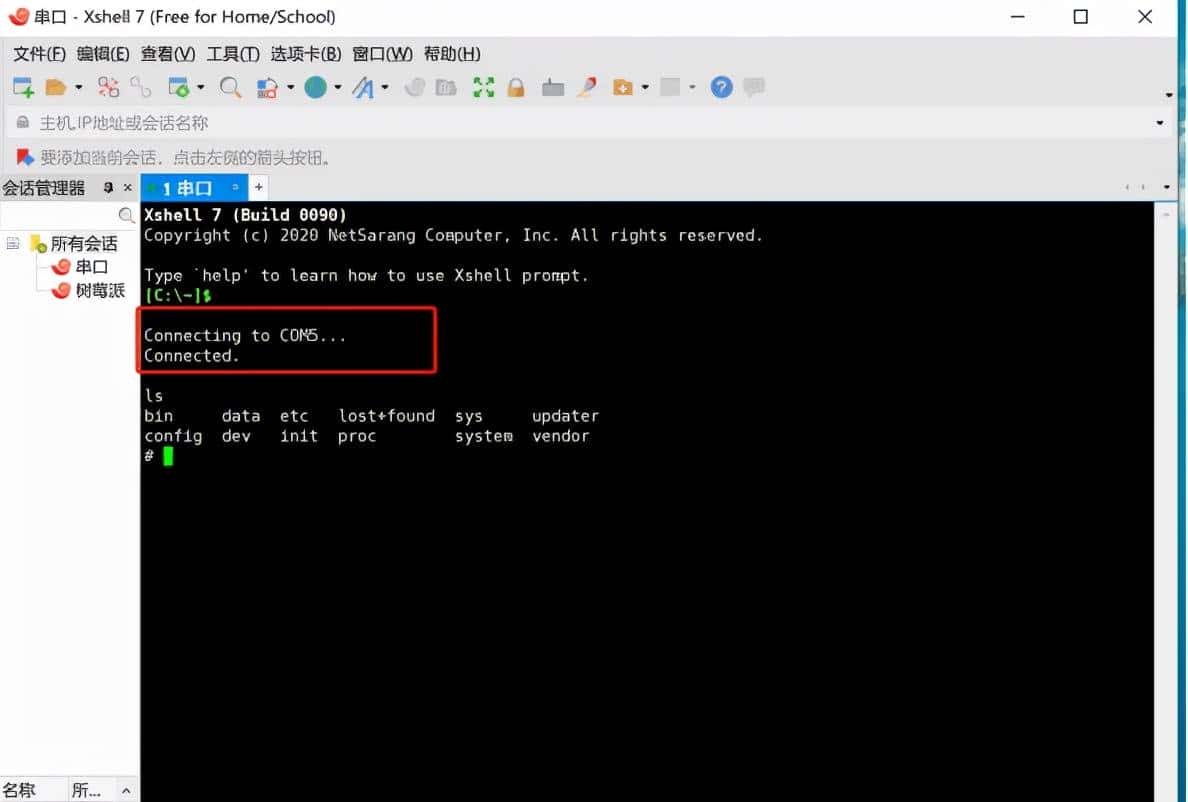
Task: Lock the screen using the padlock icon
Action: [x=516, y=88]
